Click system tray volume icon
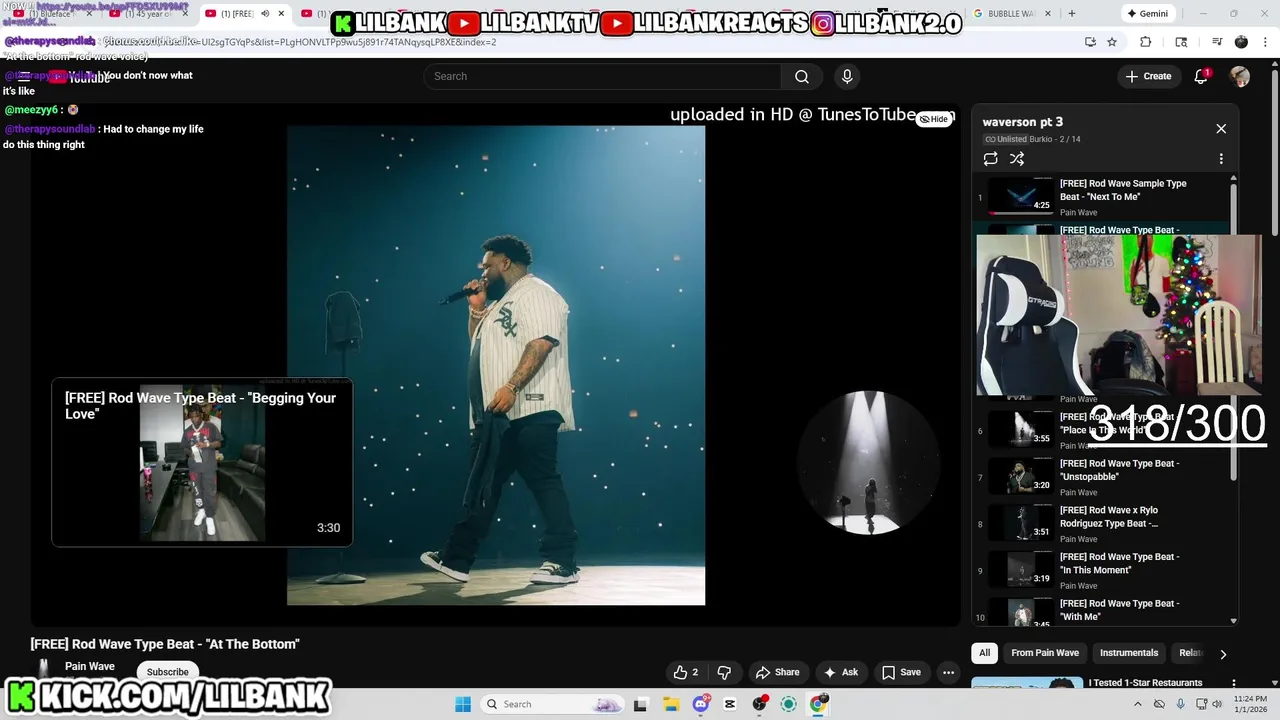The width and height of the screenshot is (1280, 720). [1217, 704]
